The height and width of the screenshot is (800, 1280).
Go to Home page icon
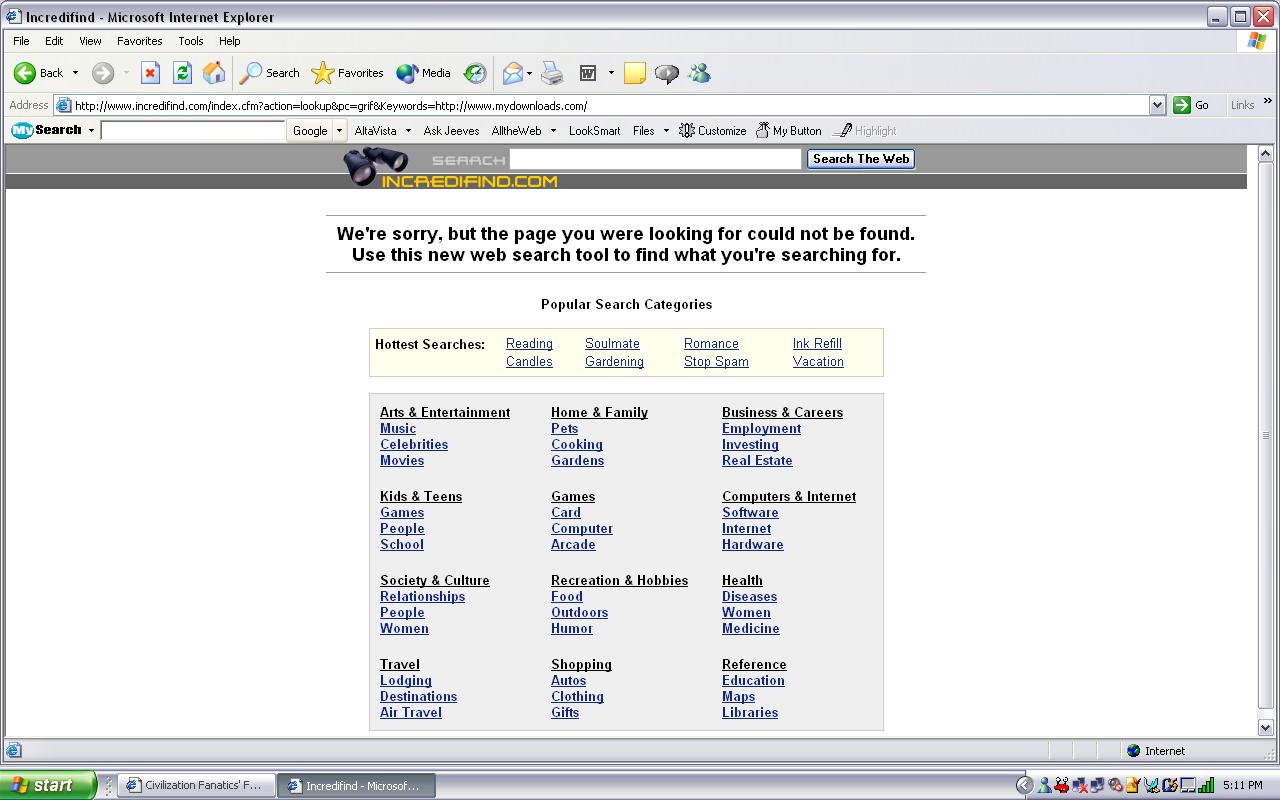(214, 73)
